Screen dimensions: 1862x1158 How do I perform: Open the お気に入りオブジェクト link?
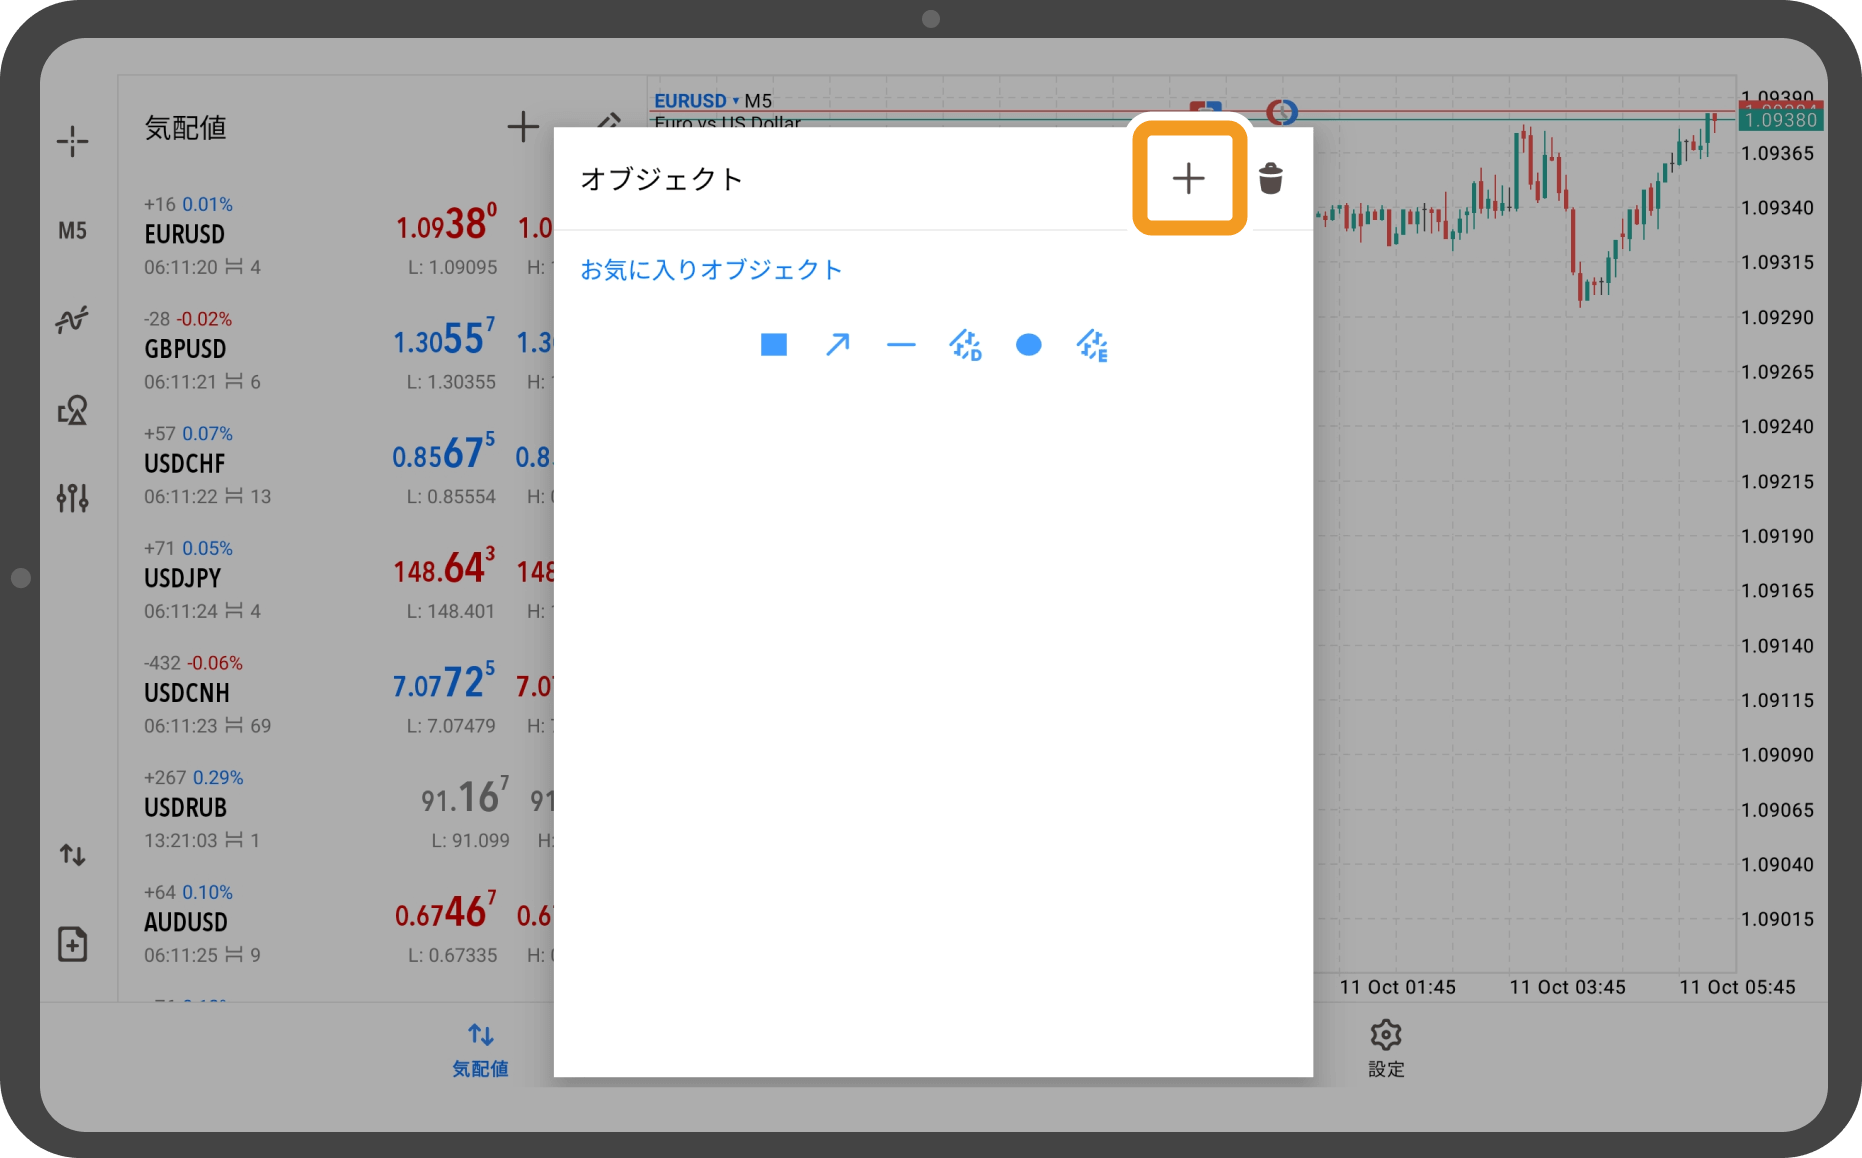point(711,269)
